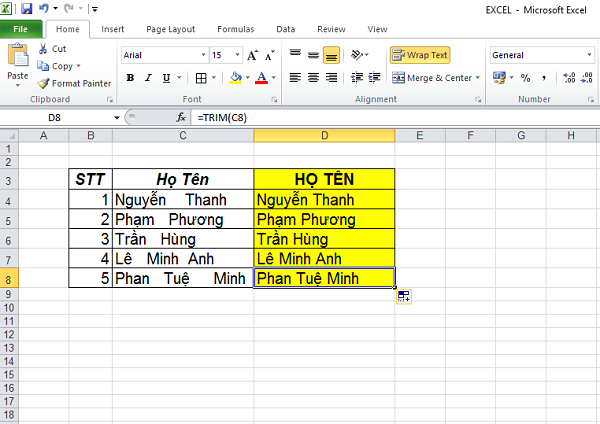This screenshot has width=600, height=424.
Task: Select cell containing Nguyễn Thanh in column D
Action: tap(324, 199)
